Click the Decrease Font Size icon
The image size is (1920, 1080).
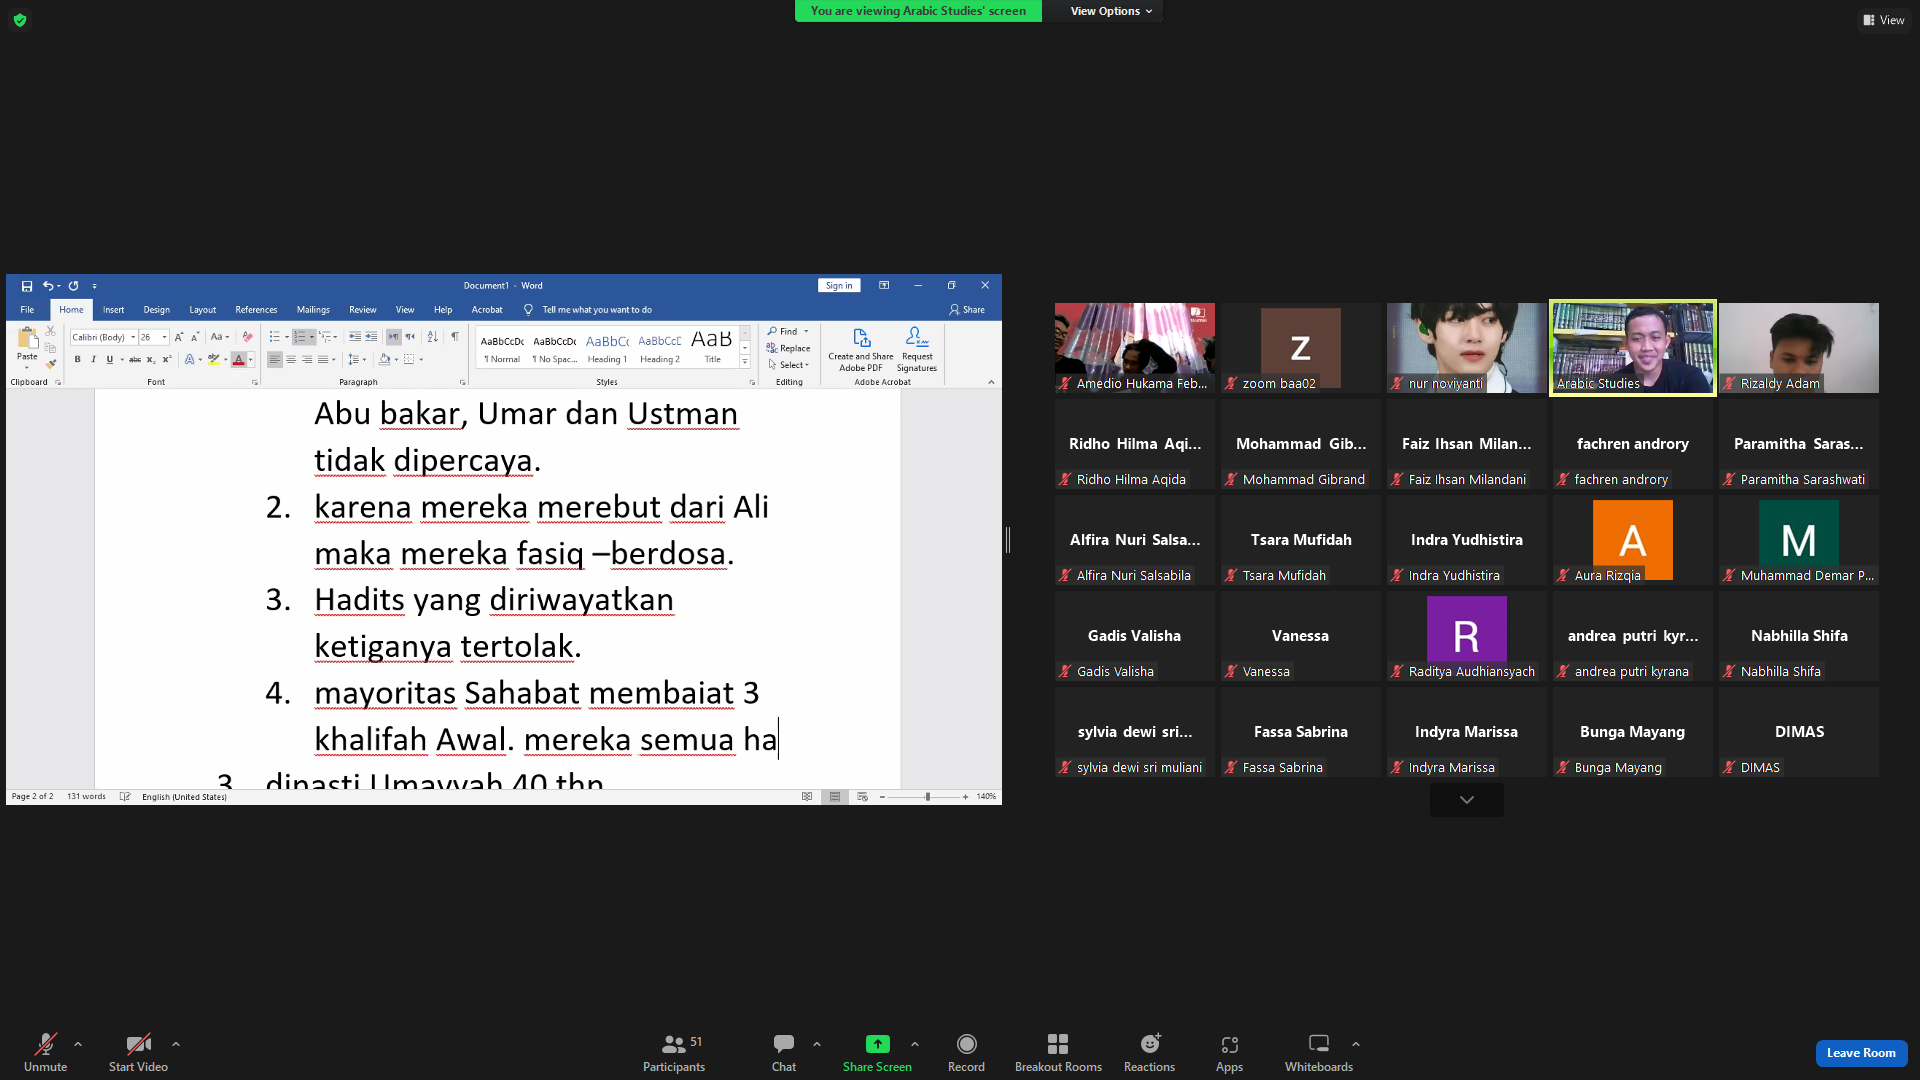195,338
